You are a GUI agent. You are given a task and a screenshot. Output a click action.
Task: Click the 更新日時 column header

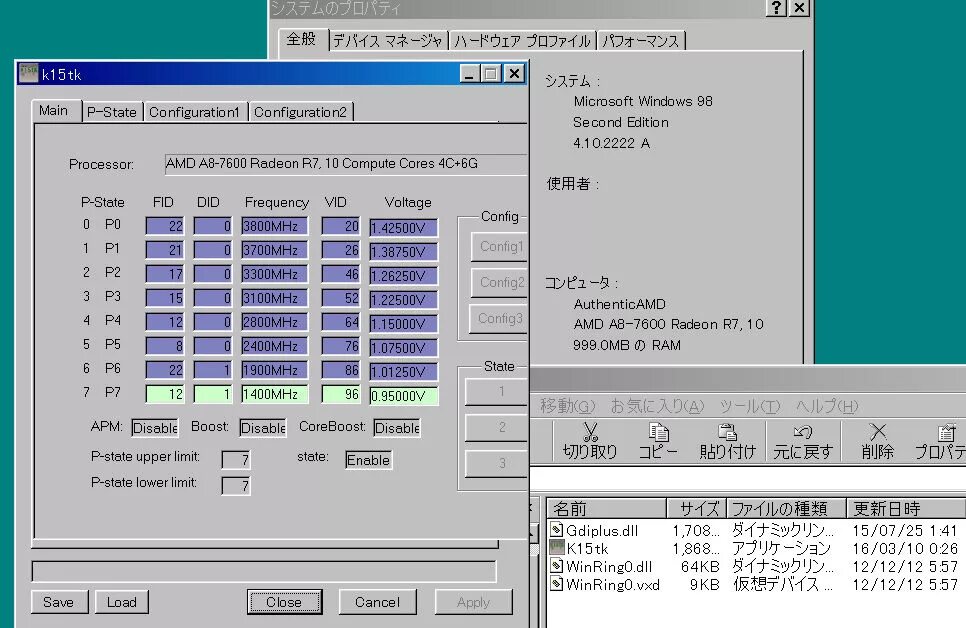(906, 508)
